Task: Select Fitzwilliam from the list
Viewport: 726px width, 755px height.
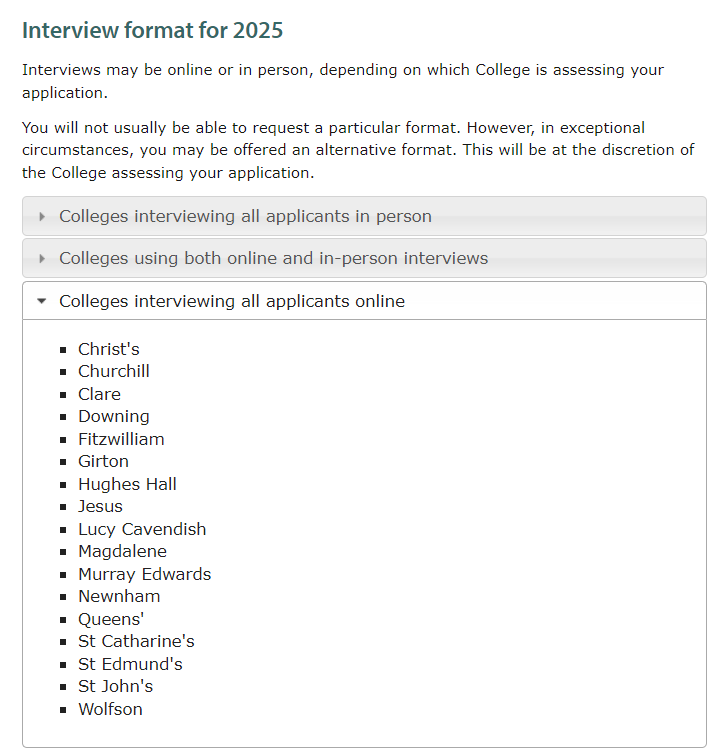Action: click(121, 439)
